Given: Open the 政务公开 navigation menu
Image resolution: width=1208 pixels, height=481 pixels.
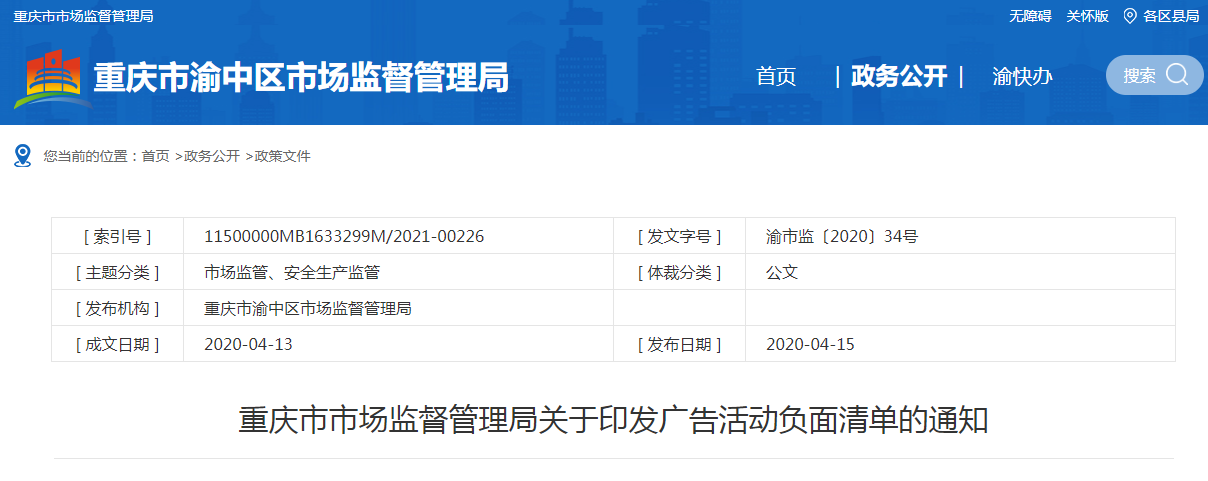Looking at the screenshot, I should (x=898, y=76).
